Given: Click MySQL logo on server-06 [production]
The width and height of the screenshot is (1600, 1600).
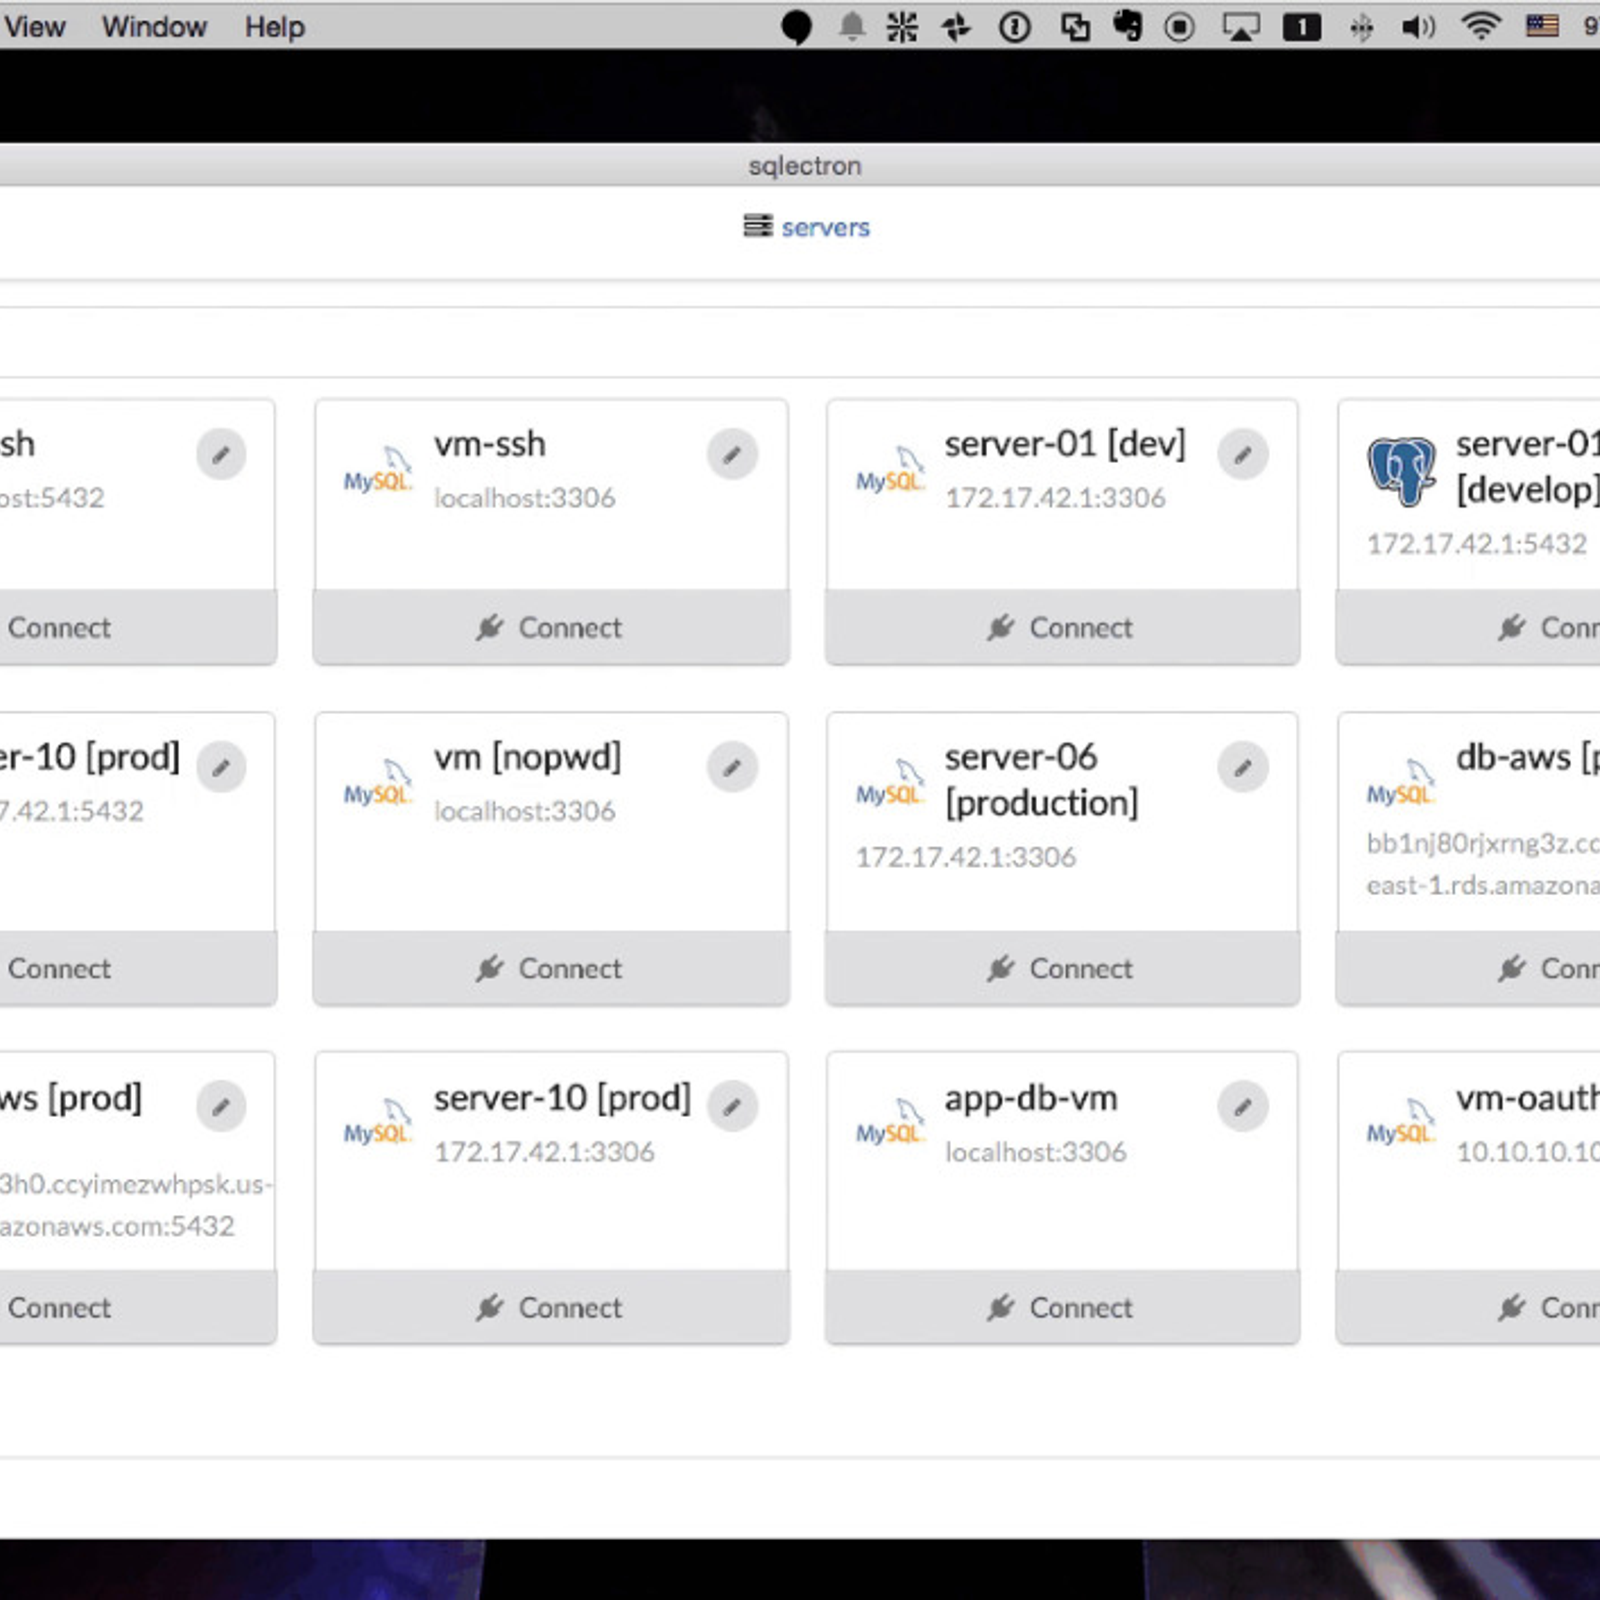Looking at the screenshot, I should coord(889,783).
